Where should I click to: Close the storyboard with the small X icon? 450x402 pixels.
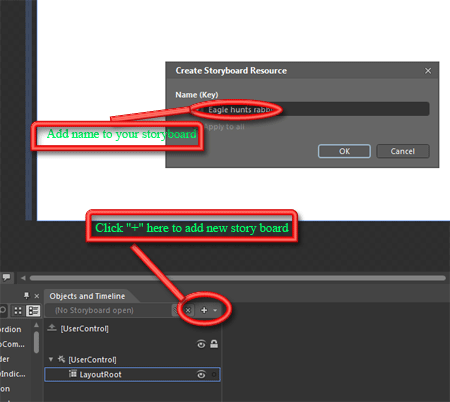click(x=188, y=310)
